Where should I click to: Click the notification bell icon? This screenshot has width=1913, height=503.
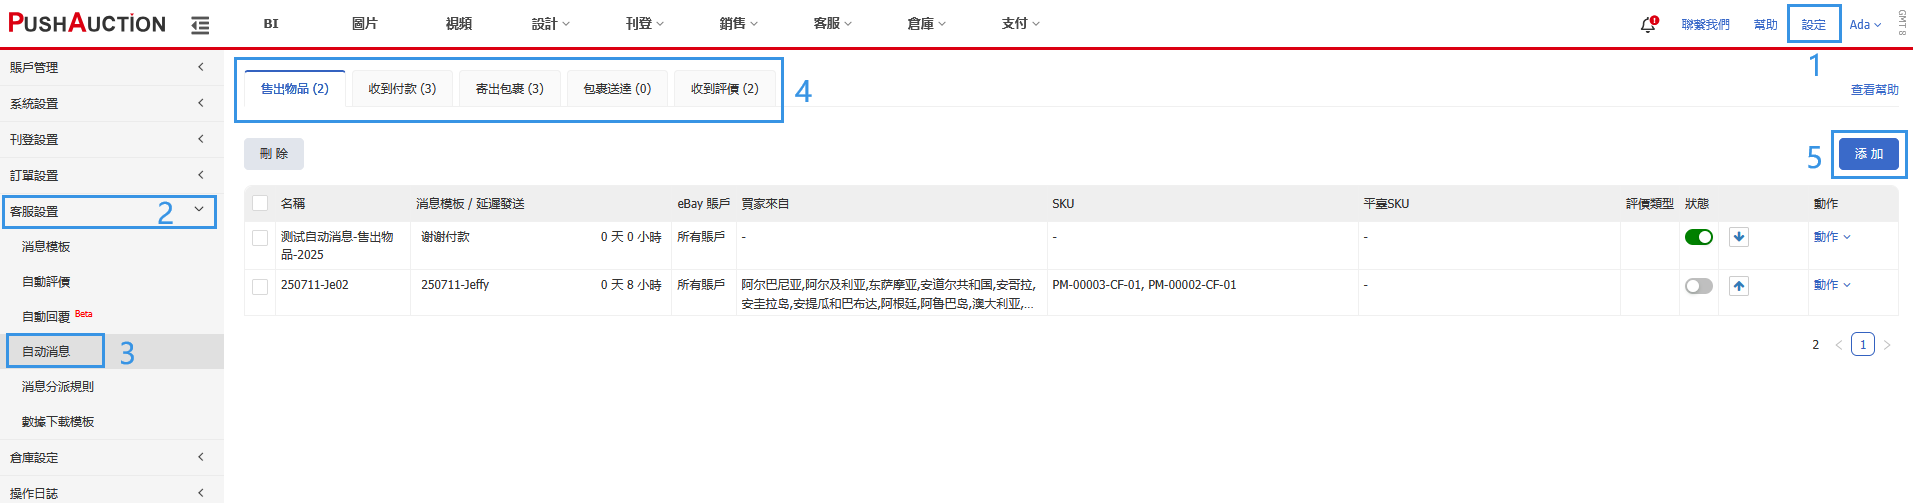pyautogui.click(x=1648, y=25)
